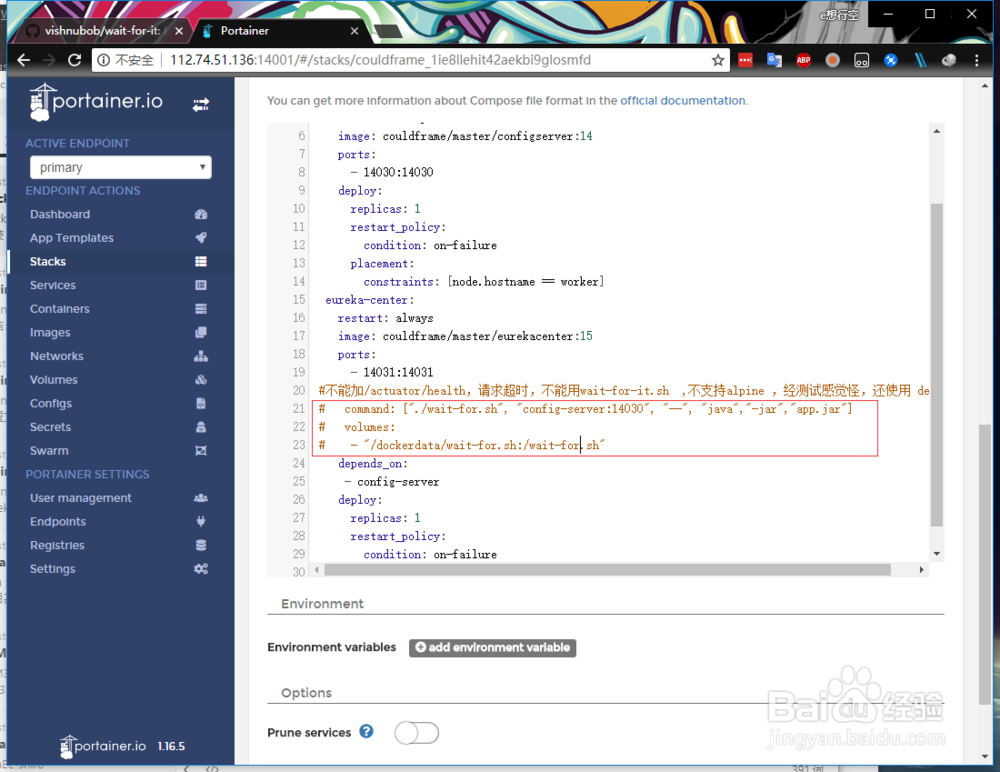The image size is (1000, 772).
Task: Click the editor horizontal scrollbar
Action: pos(607,570)
